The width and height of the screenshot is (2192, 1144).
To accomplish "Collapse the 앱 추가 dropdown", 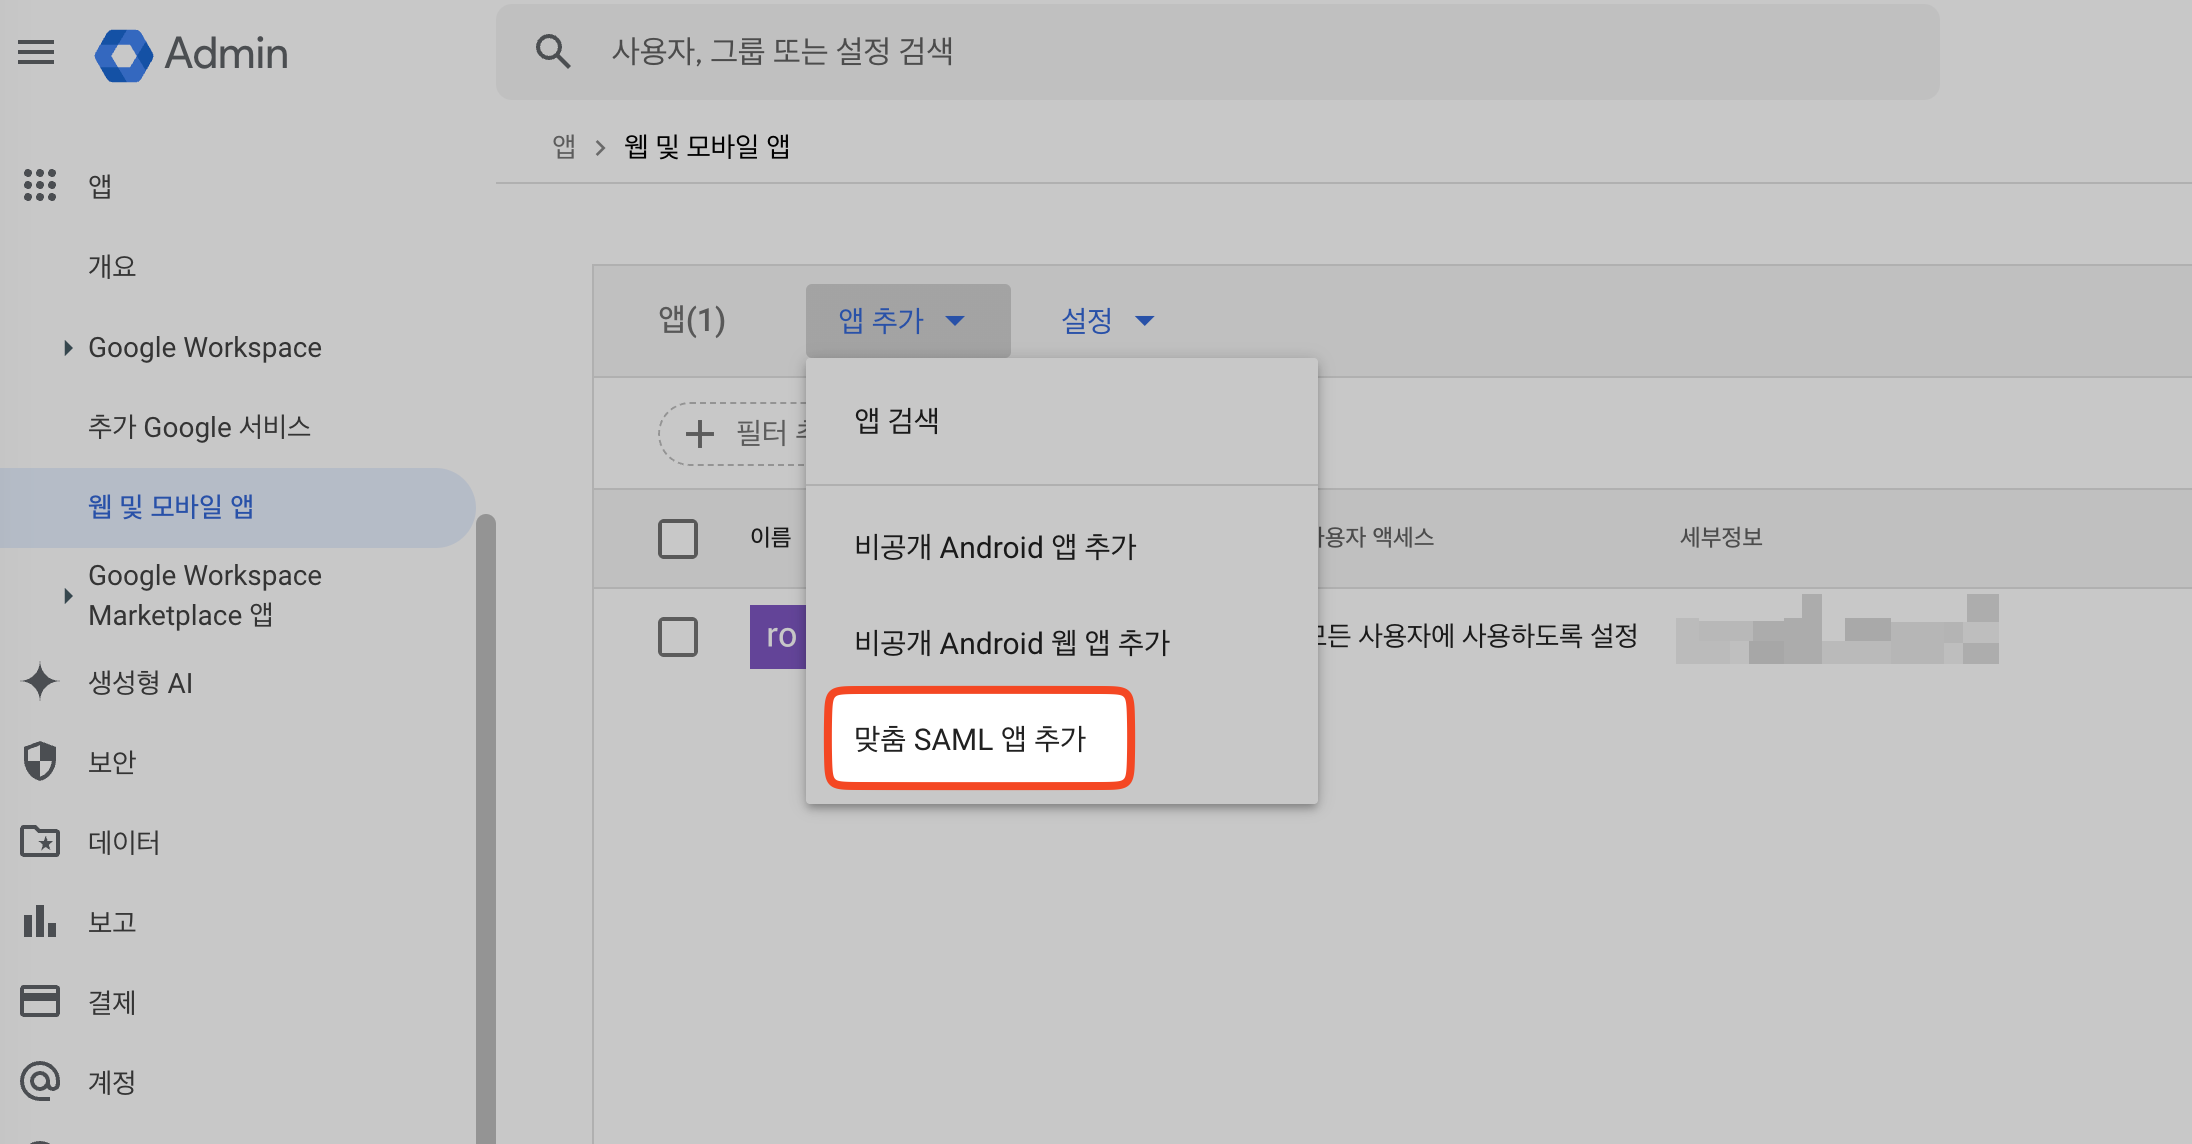I will pyautogui.click(x=907, y=320).
